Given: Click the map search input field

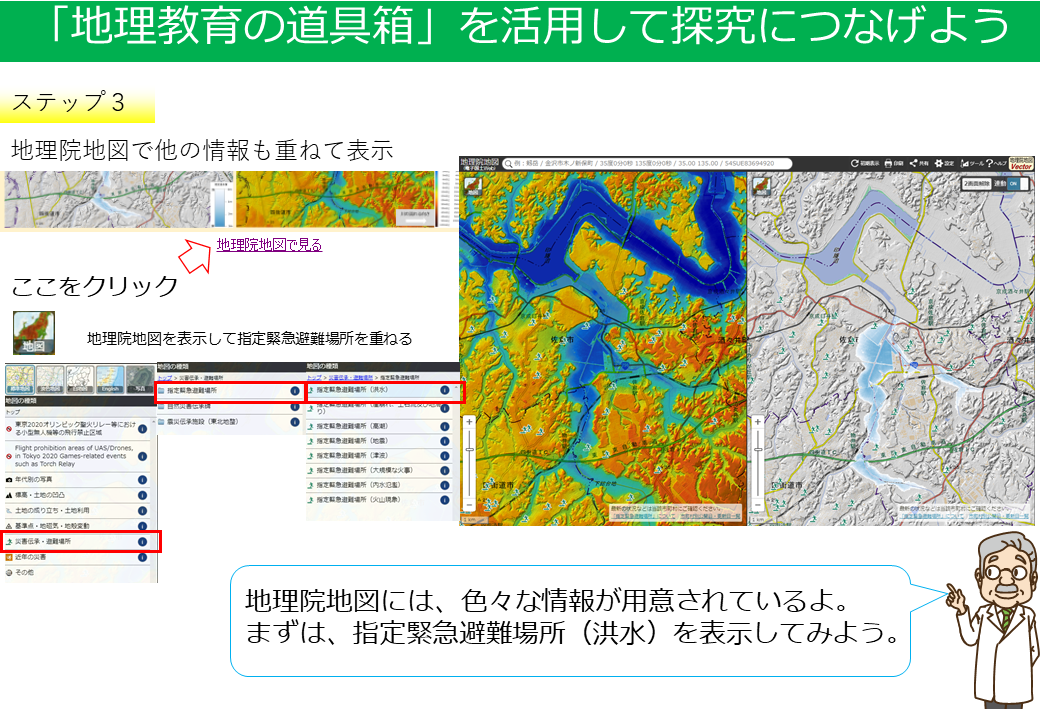Looking at the screenshot, I should (x=647, y=163).
